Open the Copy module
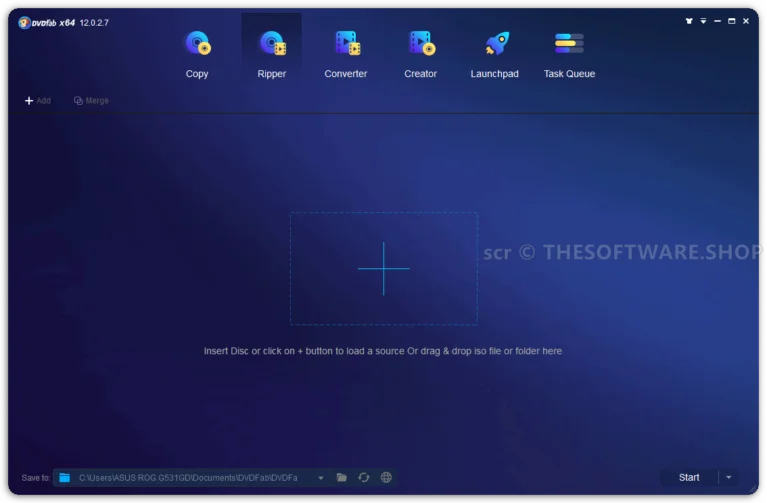Image resolution: width=767 pixels, height=503 pixels. click(197, 54)
